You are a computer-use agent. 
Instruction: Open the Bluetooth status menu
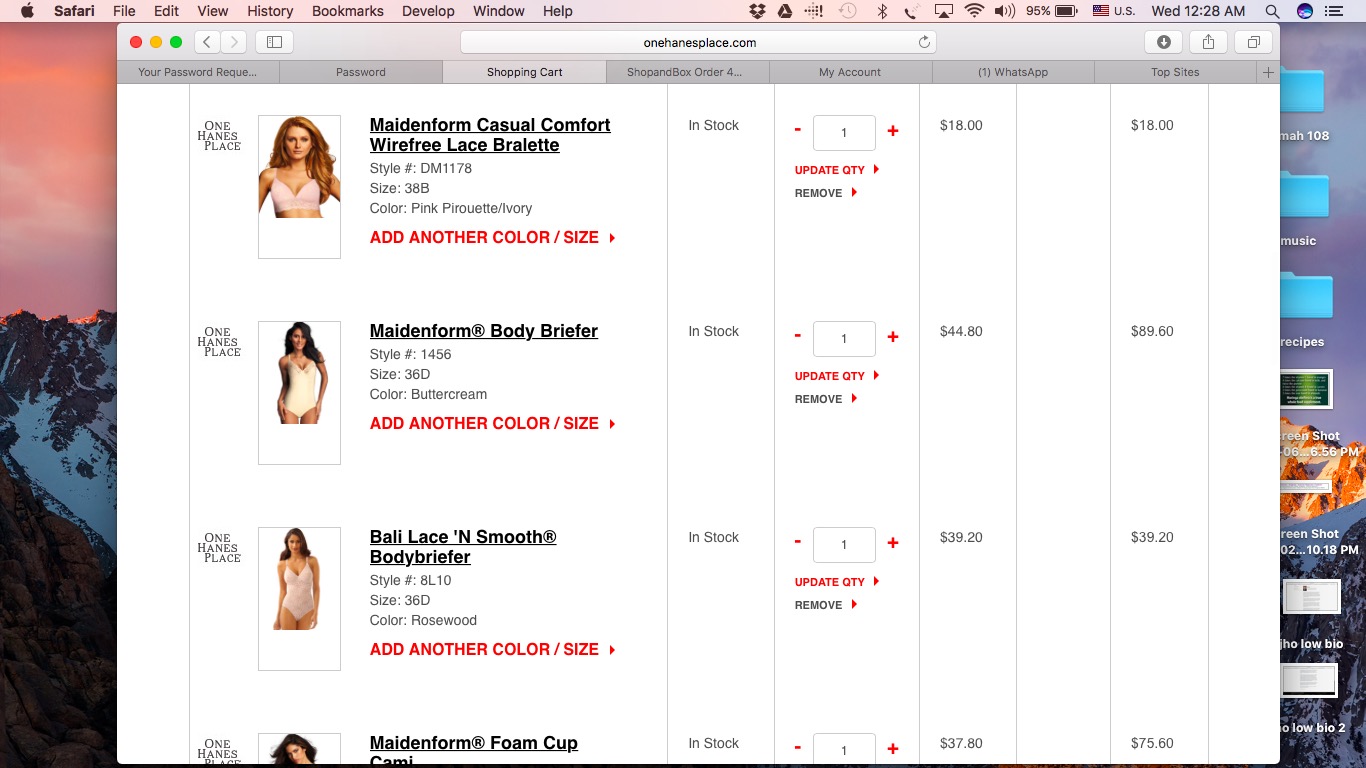[x=882, y=11]
